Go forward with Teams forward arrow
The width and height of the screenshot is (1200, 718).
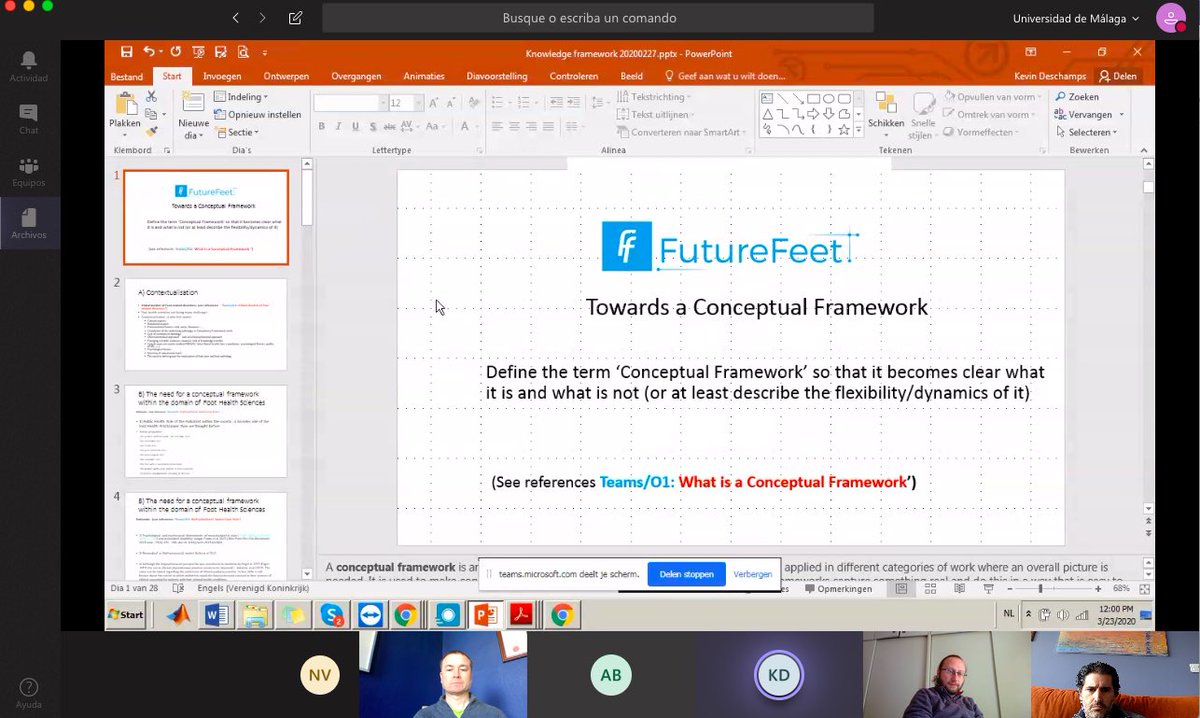tap(262, 18)
